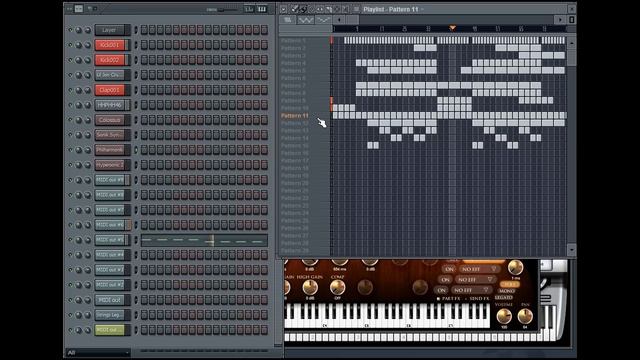This screenshot has width=640, height=360.
Task: Click the playlist scroll left arrow
Action: point(340,20)
